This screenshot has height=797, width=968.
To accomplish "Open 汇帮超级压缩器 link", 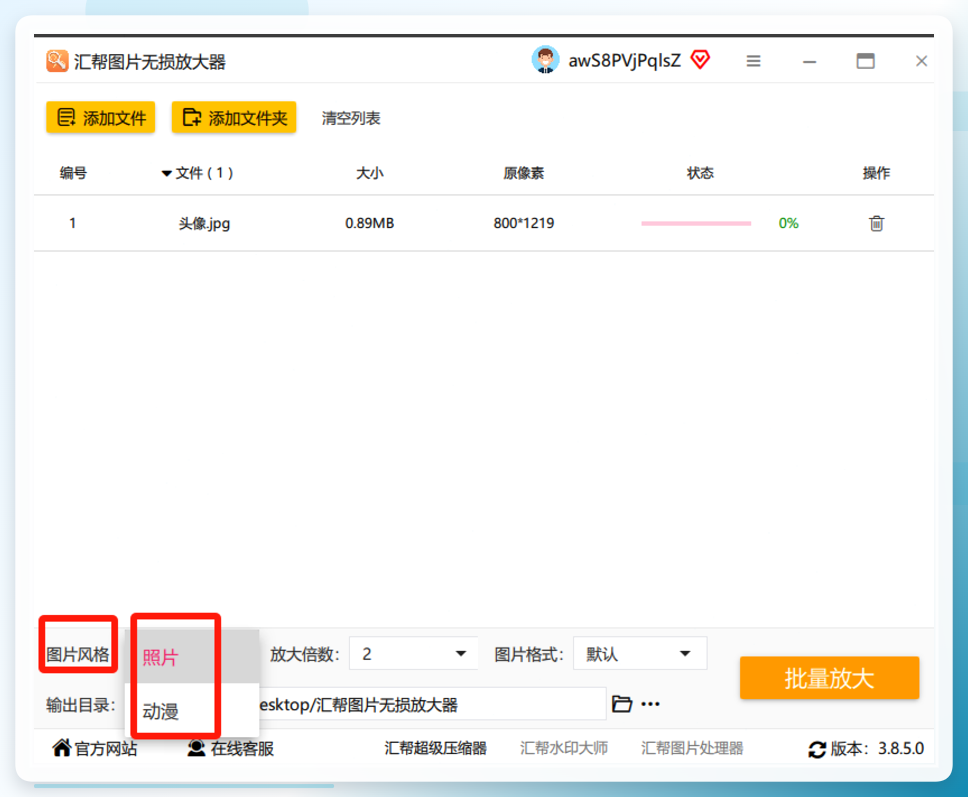I will point(435,748).
